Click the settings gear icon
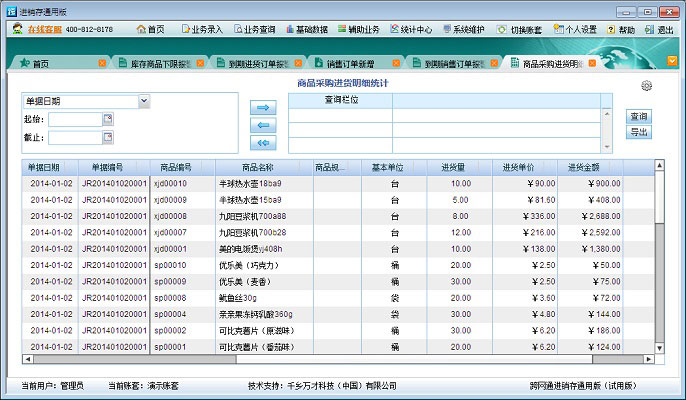Image resolution: width=686 pixels, height=400 pixels. pyautogui.click(x=647, y=86)
